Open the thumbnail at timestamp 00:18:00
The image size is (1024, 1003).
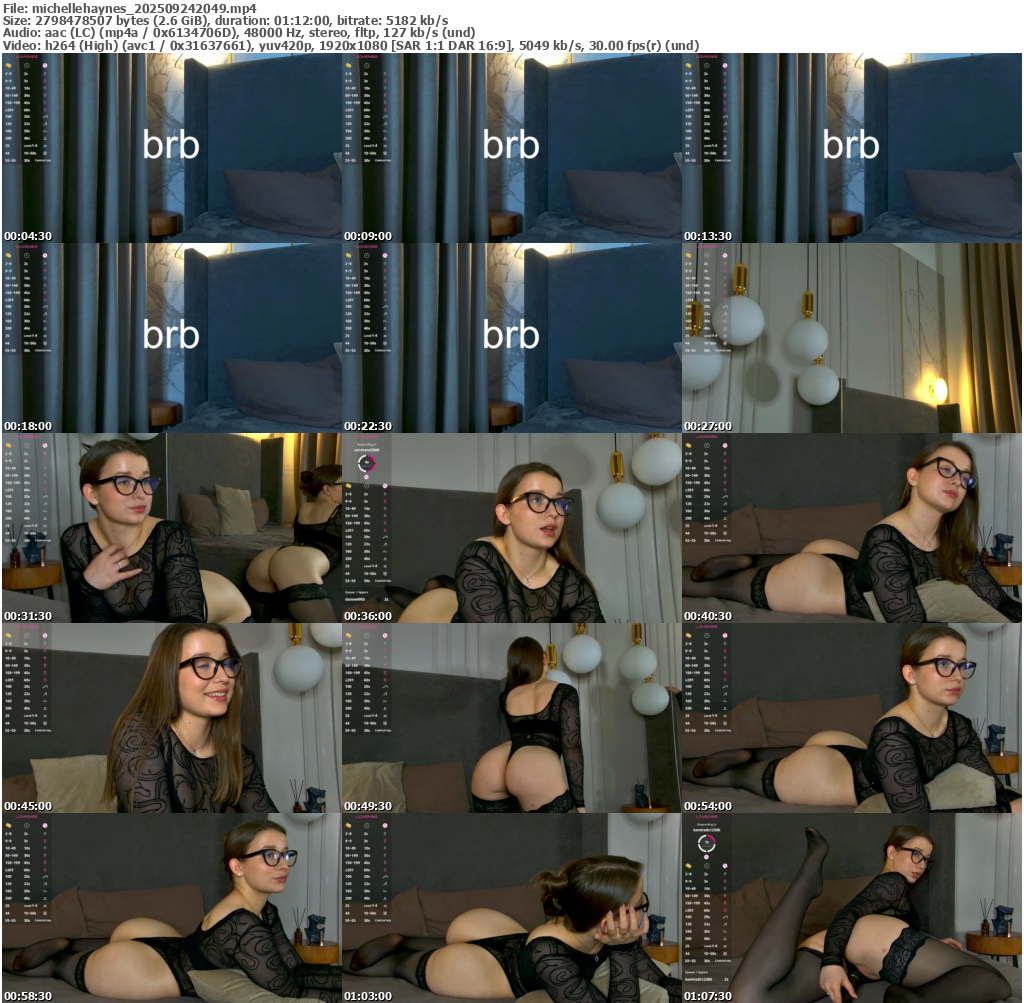click(x=172, y=338)
